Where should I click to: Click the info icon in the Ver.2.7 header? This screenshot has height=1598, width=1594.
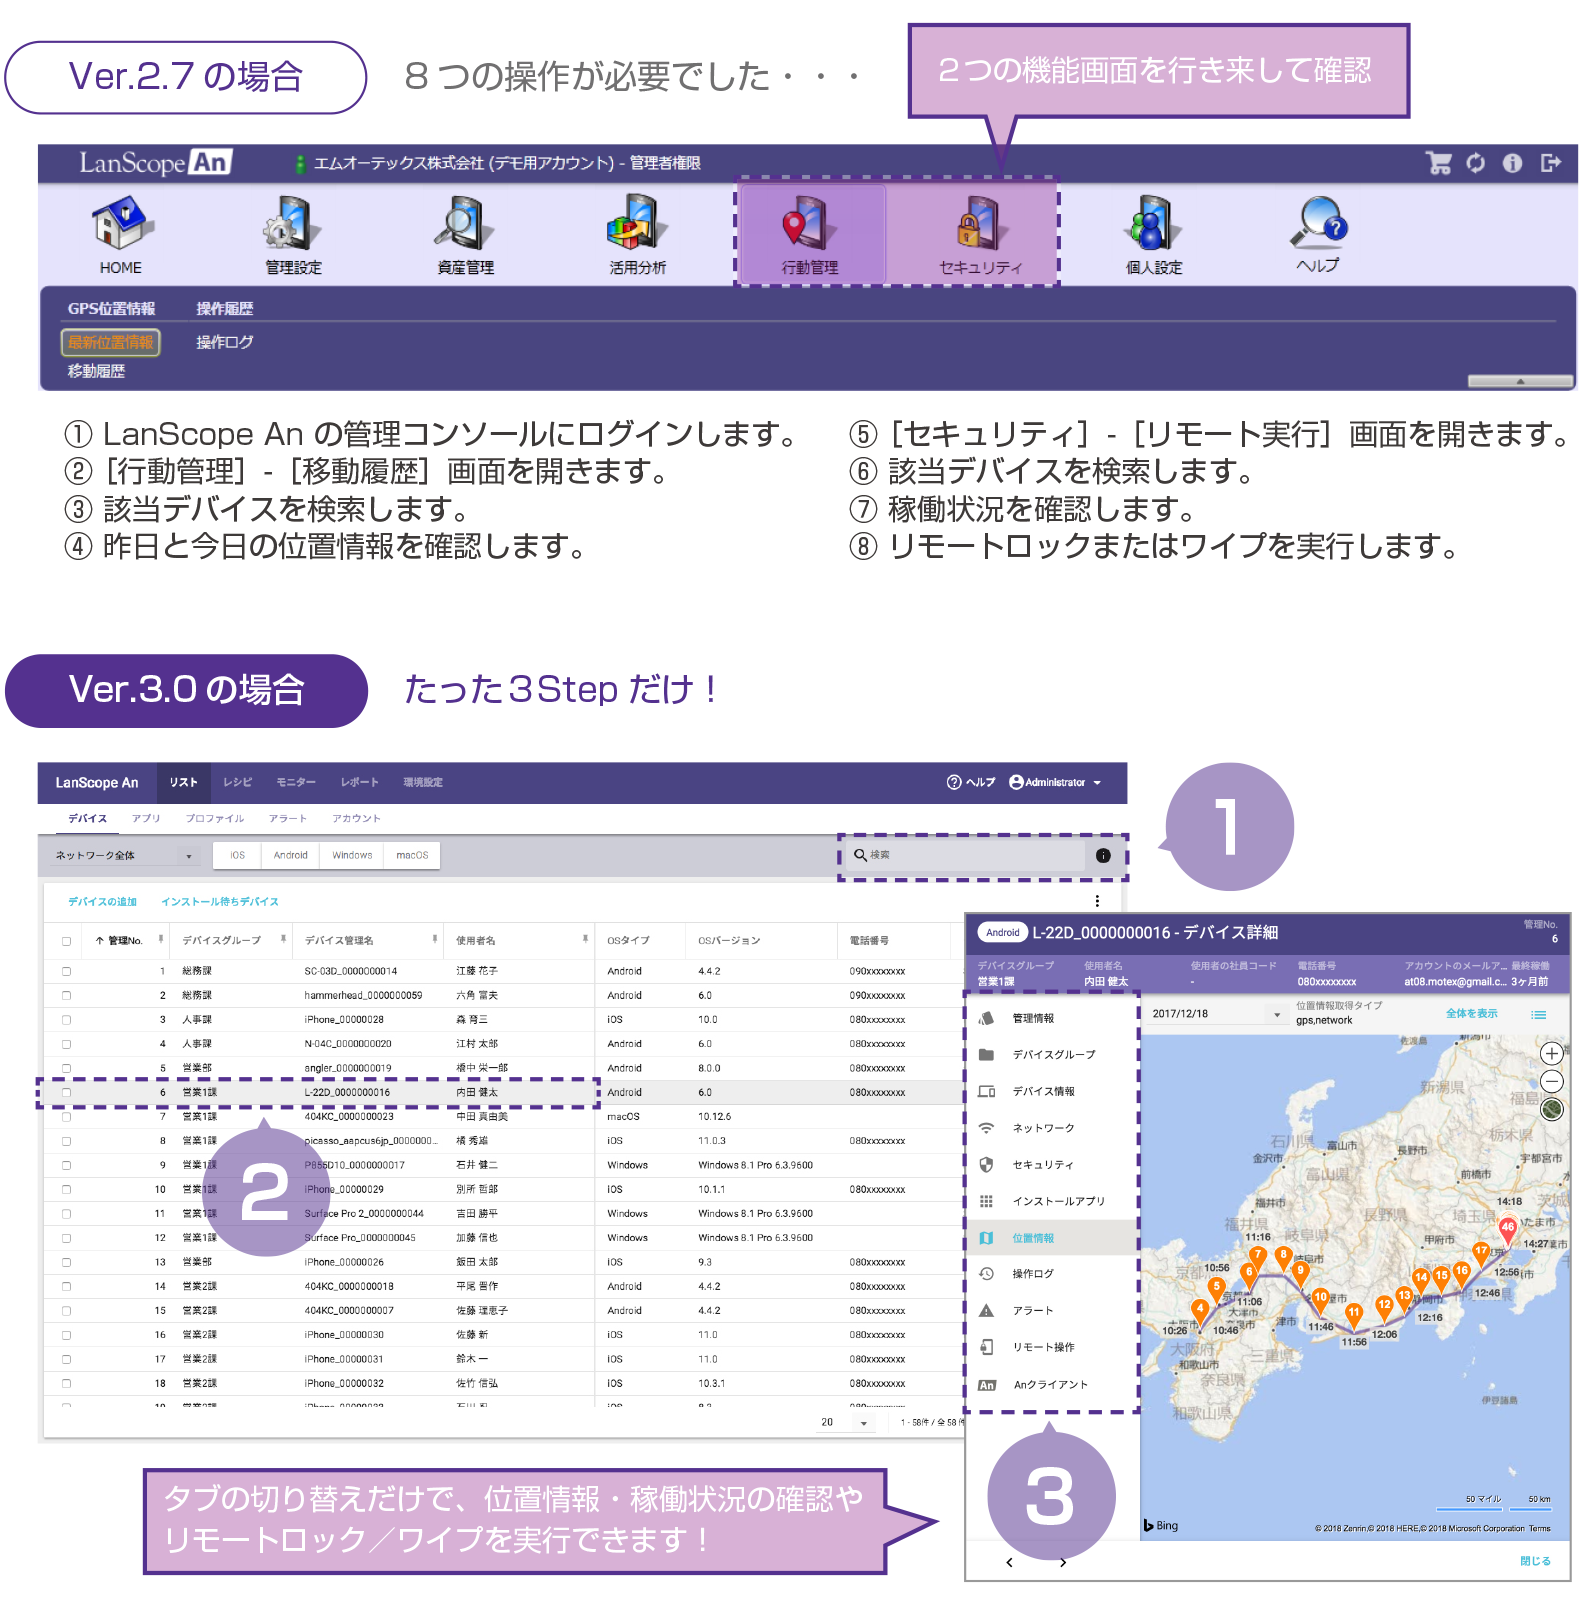(x=1512, y=163)
